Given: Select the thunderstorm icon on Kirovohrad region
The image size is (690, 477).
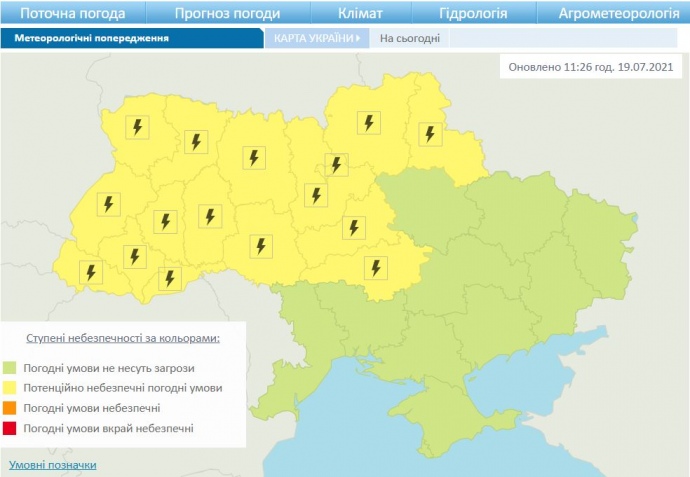Looking at the screenshot, I should (376, 267).
